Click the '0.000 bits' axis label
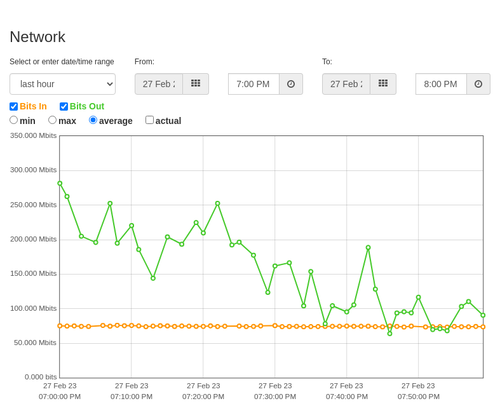The image size is (500, 403). click(41, 377)
